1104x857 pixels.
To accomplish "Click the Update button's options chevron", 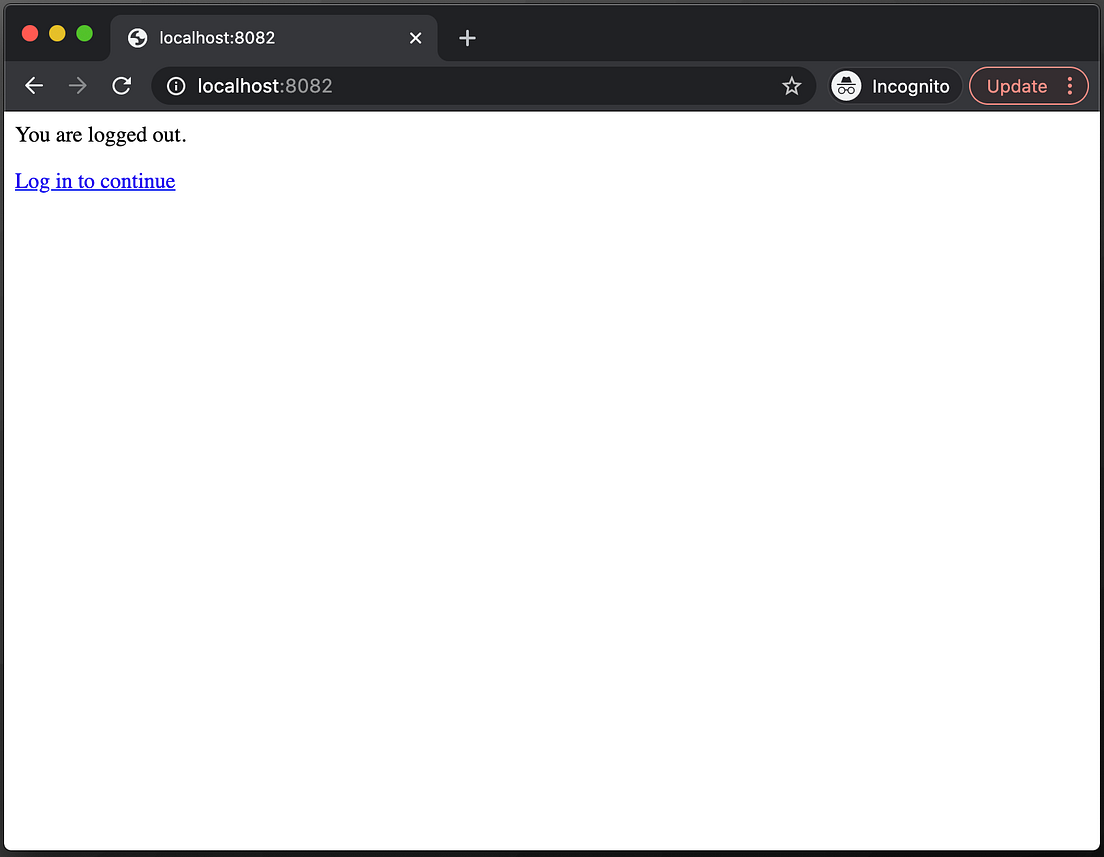I will pos(1069,86).
